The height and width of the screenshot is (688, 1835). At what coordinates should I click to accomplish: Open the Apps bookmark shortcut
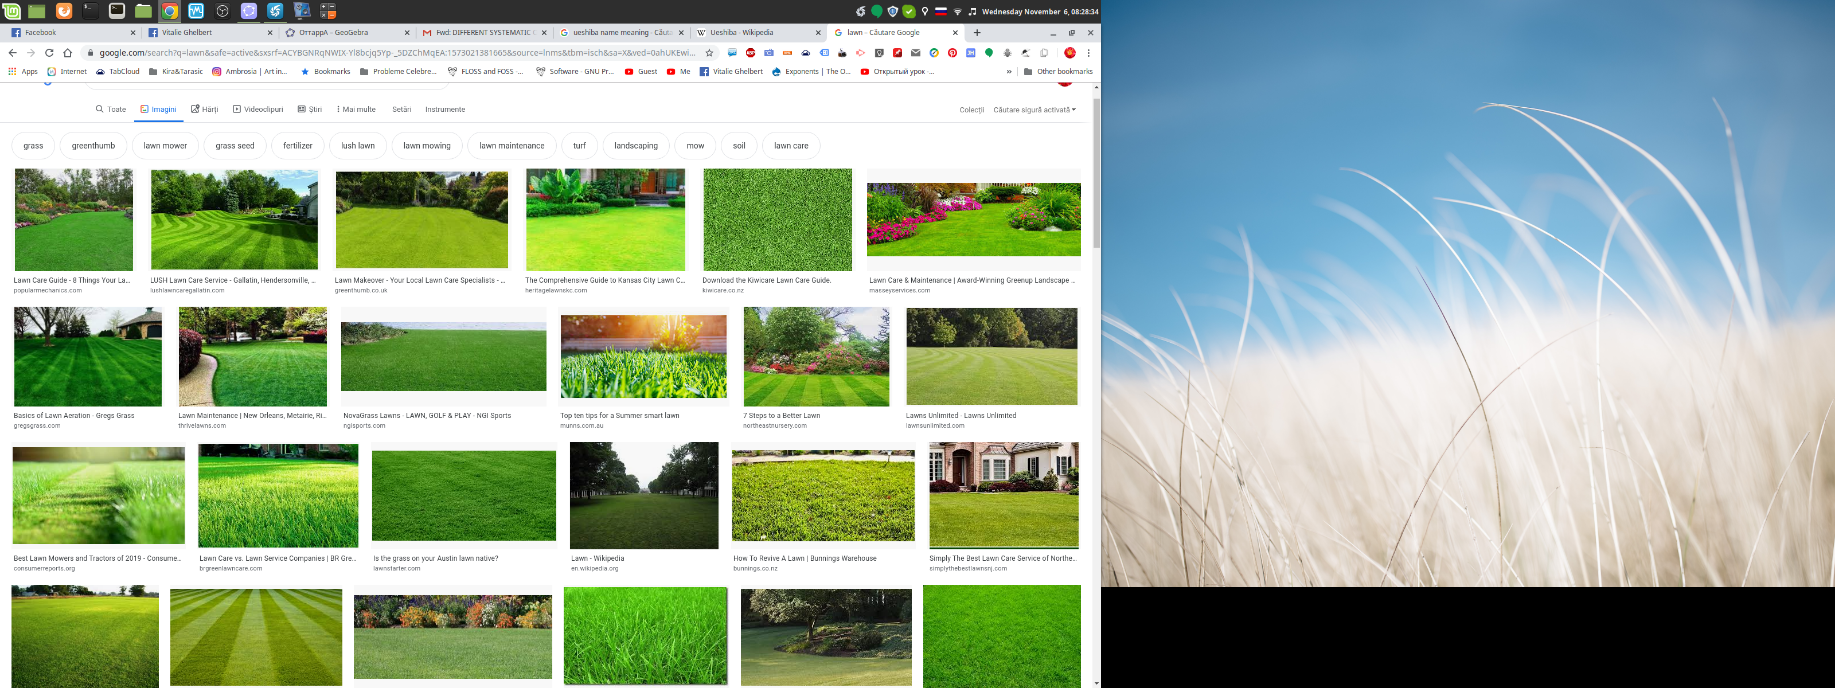point(23,71)
